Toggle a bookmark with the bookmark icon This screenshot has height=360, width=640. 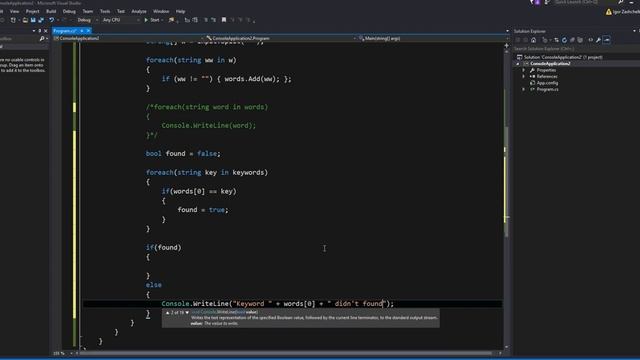224,20
